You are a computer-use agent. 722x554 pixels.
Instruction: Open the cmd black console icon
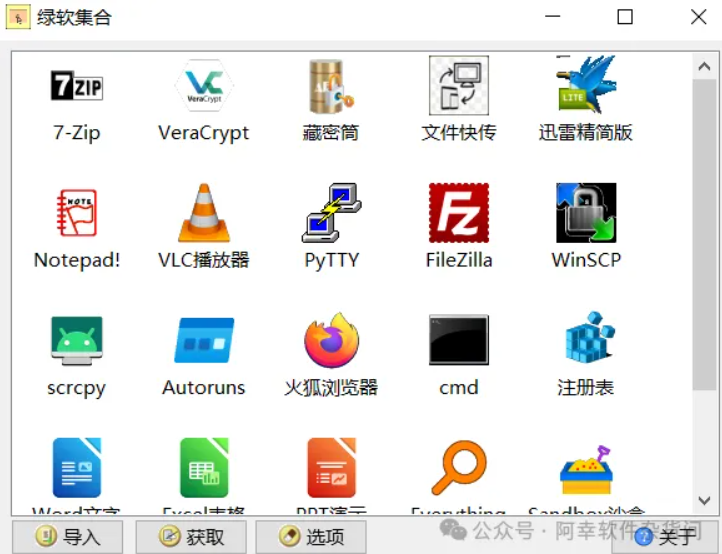coord(459,340)
